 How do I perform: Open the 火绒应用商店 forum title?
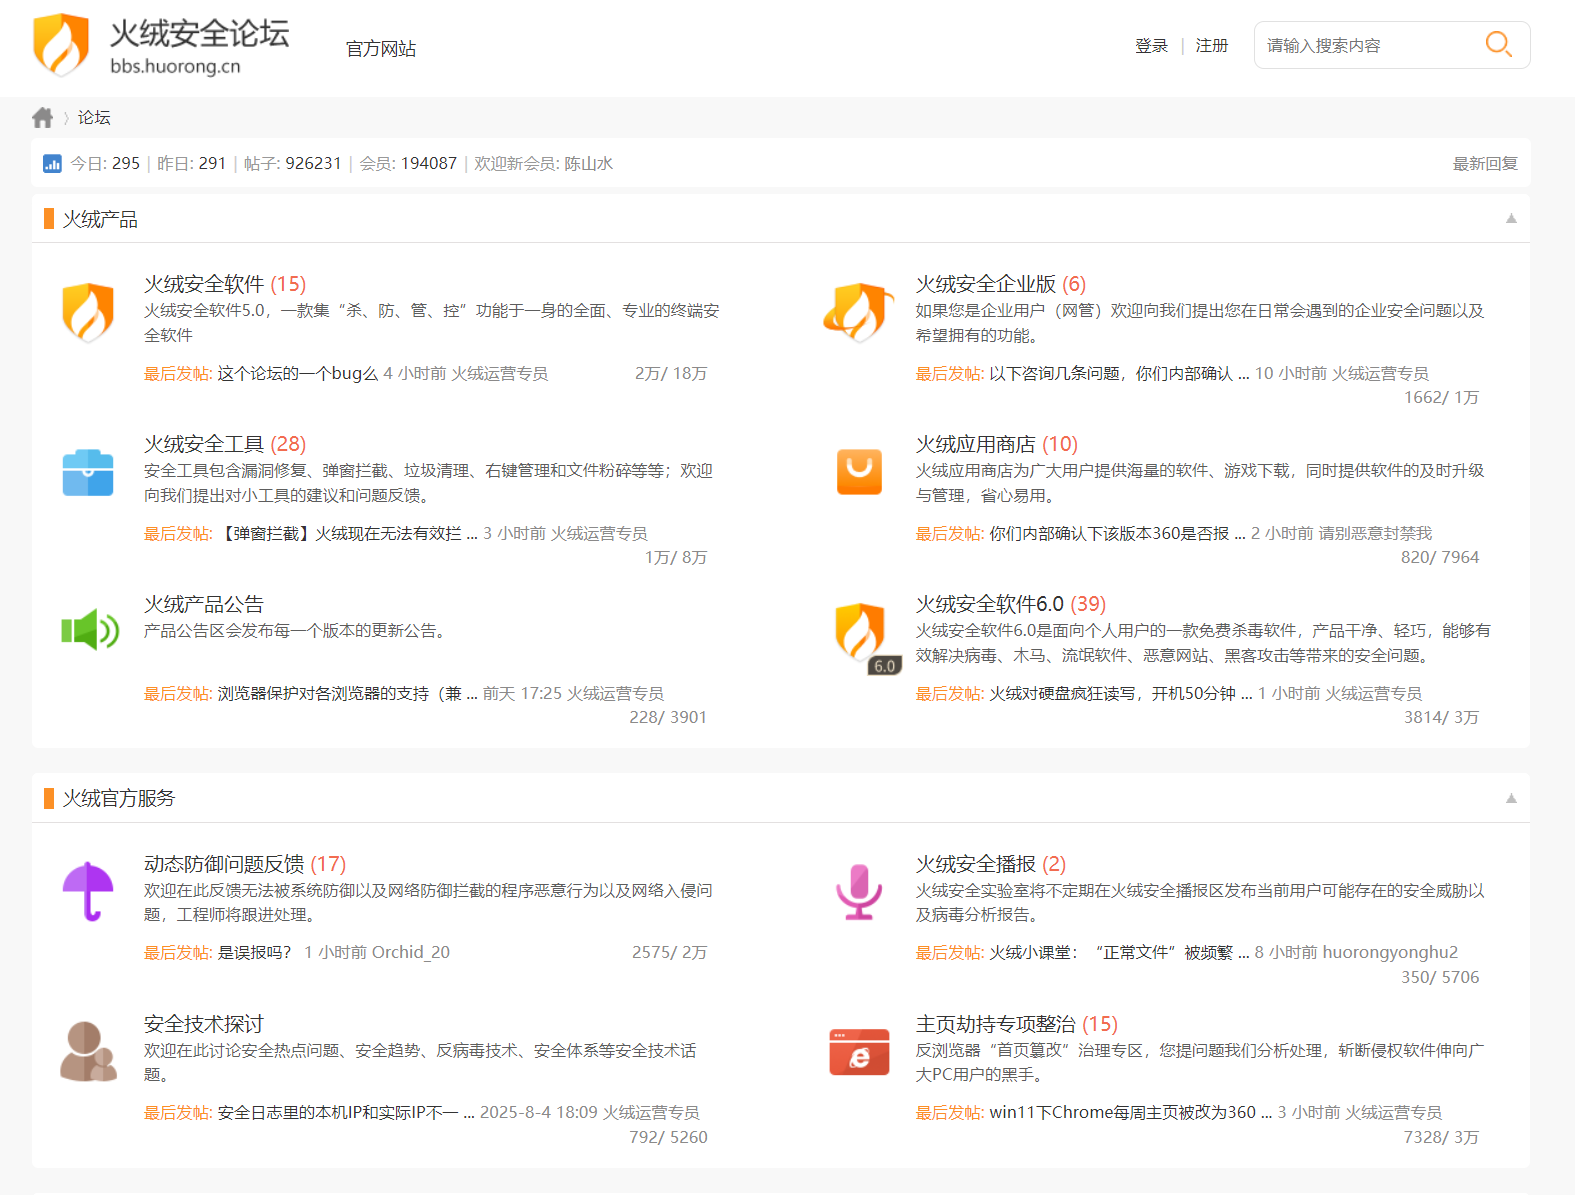(x=976, y=444)
